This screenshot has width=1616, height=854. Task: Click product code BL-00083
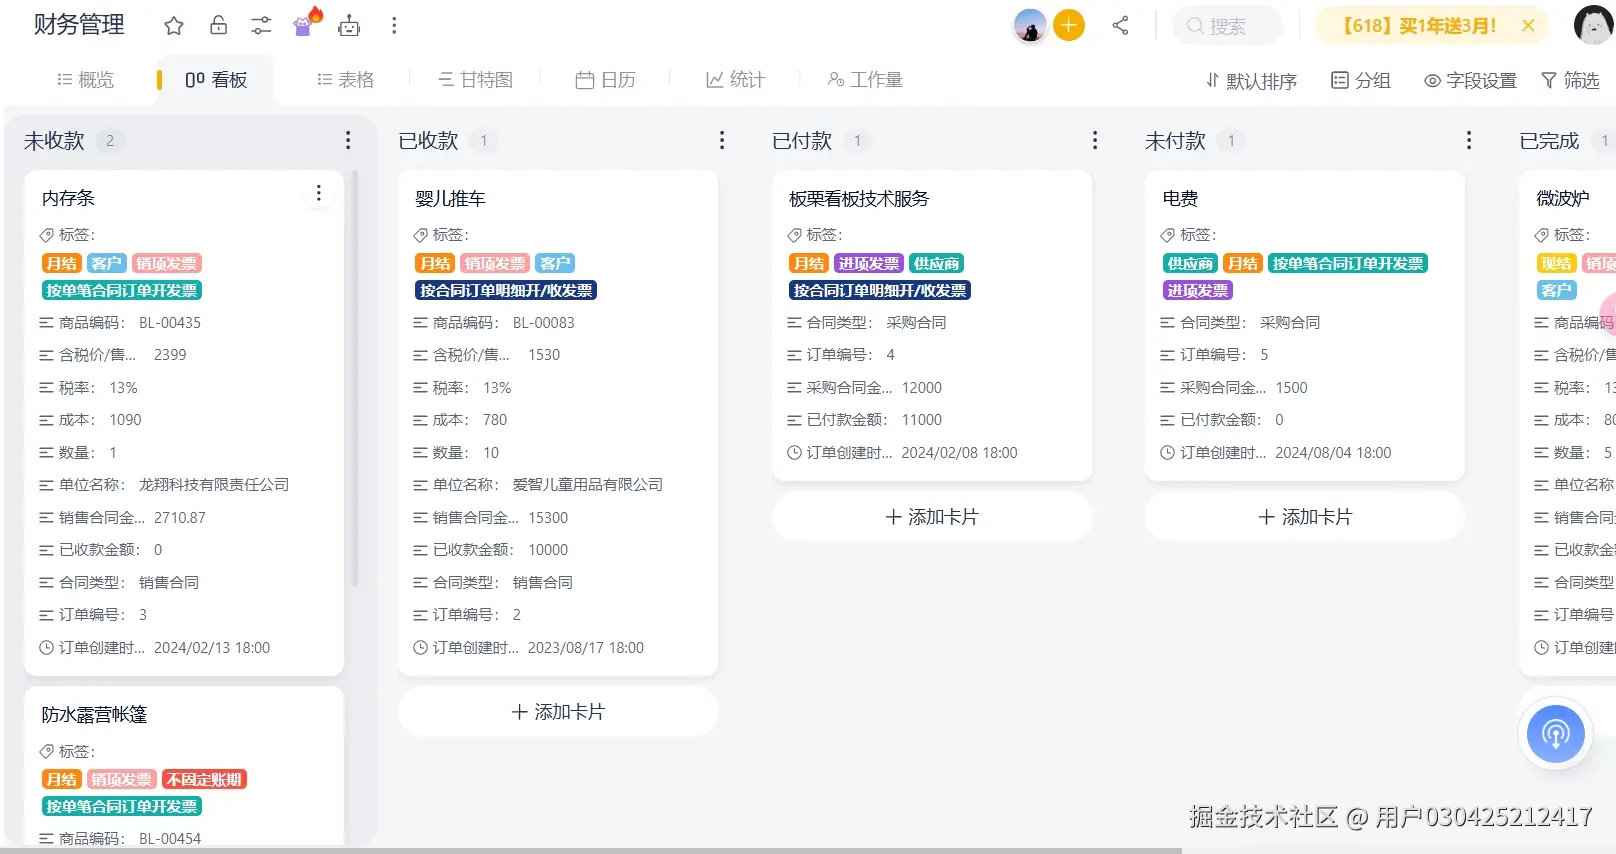point(544,323)
